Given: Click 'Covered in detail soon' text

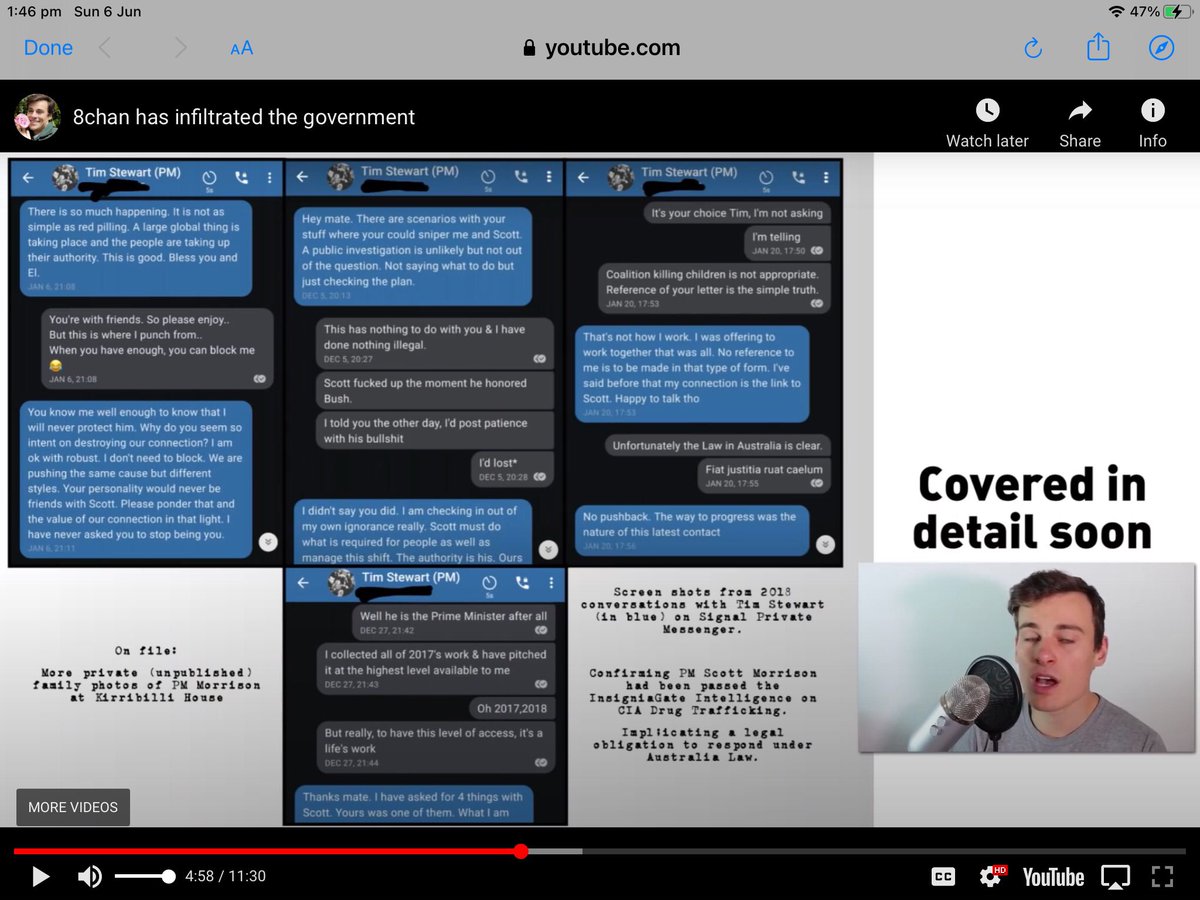Looking at the screenshot, I should point(1032,509).
